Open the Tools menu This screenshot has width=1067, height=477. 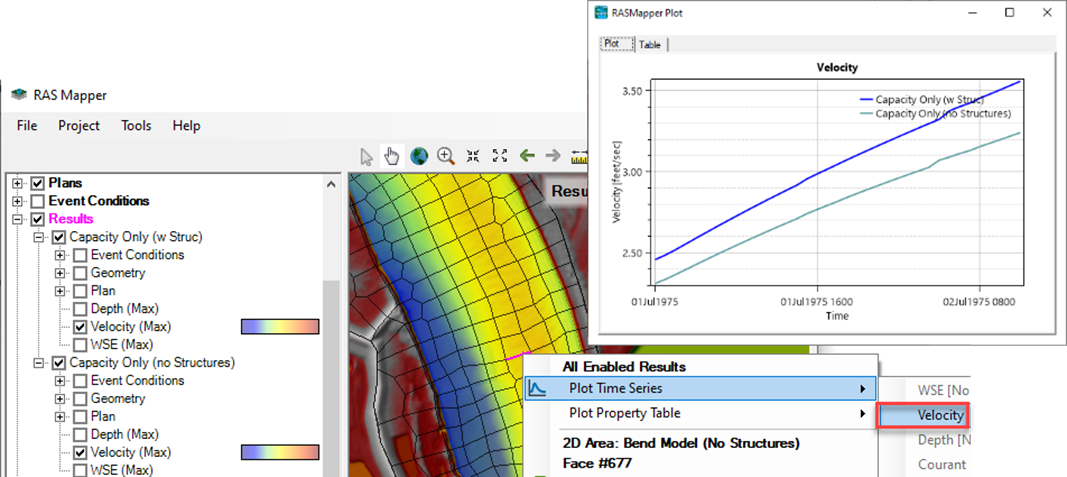(136, 126)
